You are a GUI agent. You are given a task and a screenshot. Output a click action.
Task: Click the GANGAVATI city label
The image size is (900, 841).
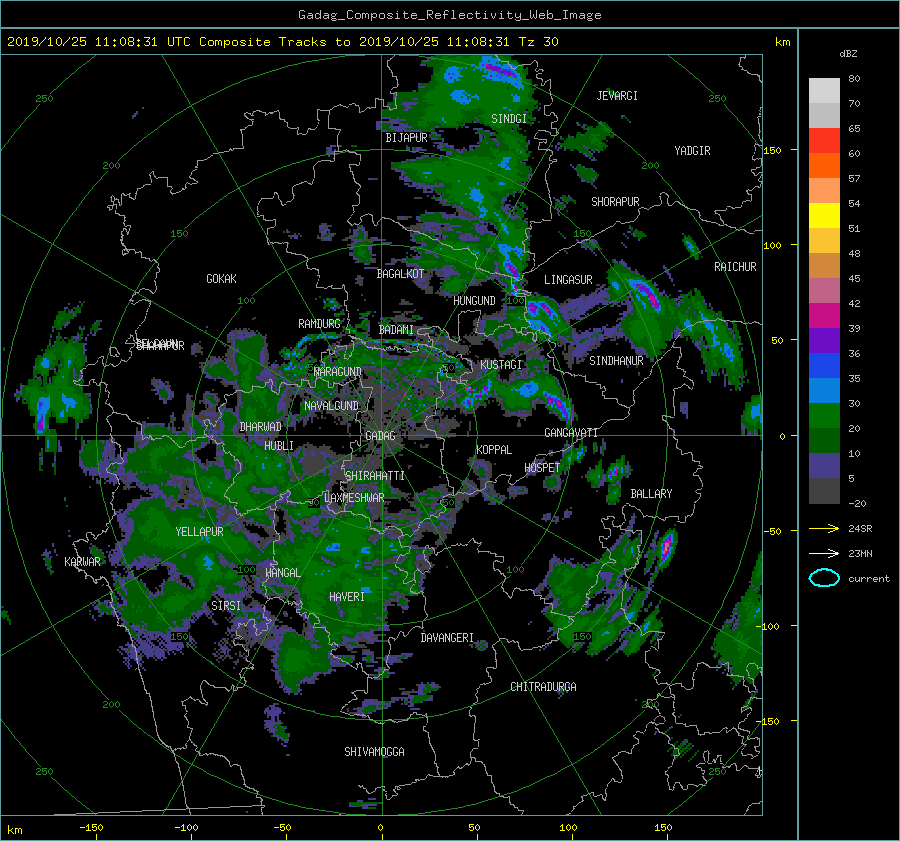coord(571,433)
